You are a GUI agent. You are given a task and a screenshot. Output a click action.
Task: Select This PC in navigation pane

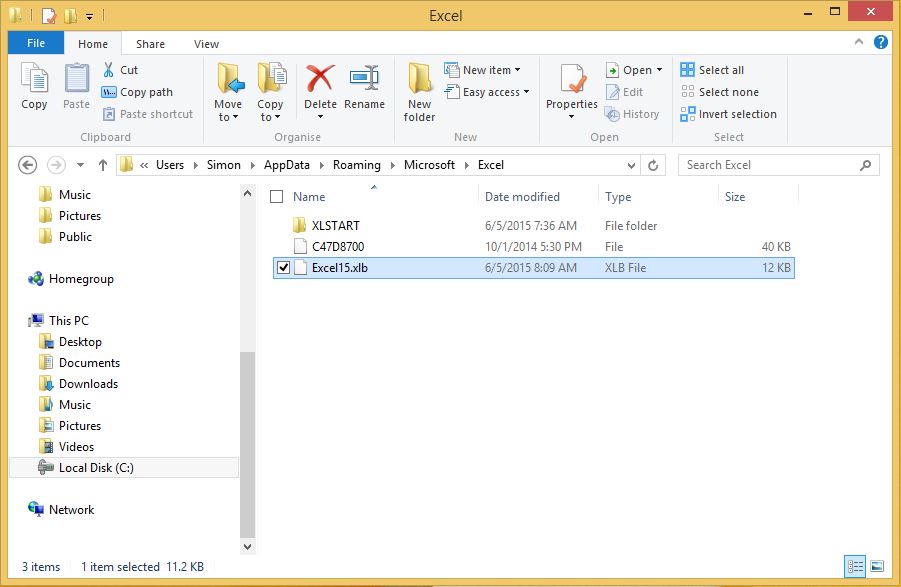click(x=59, y=320)
